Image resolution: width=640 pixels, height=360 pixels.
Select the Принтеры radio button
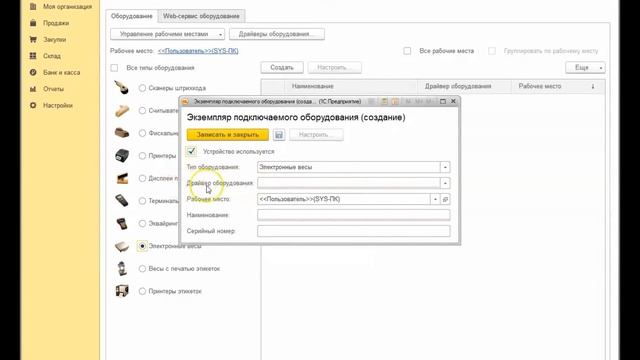142,156
